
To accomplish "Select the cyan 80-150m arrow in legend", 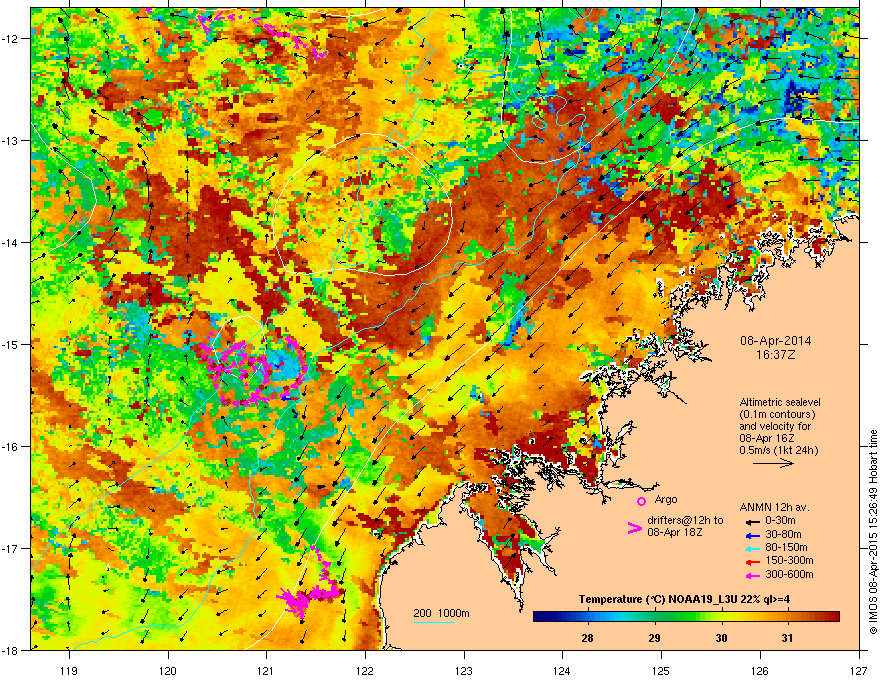I will click(x=753, y=548).
